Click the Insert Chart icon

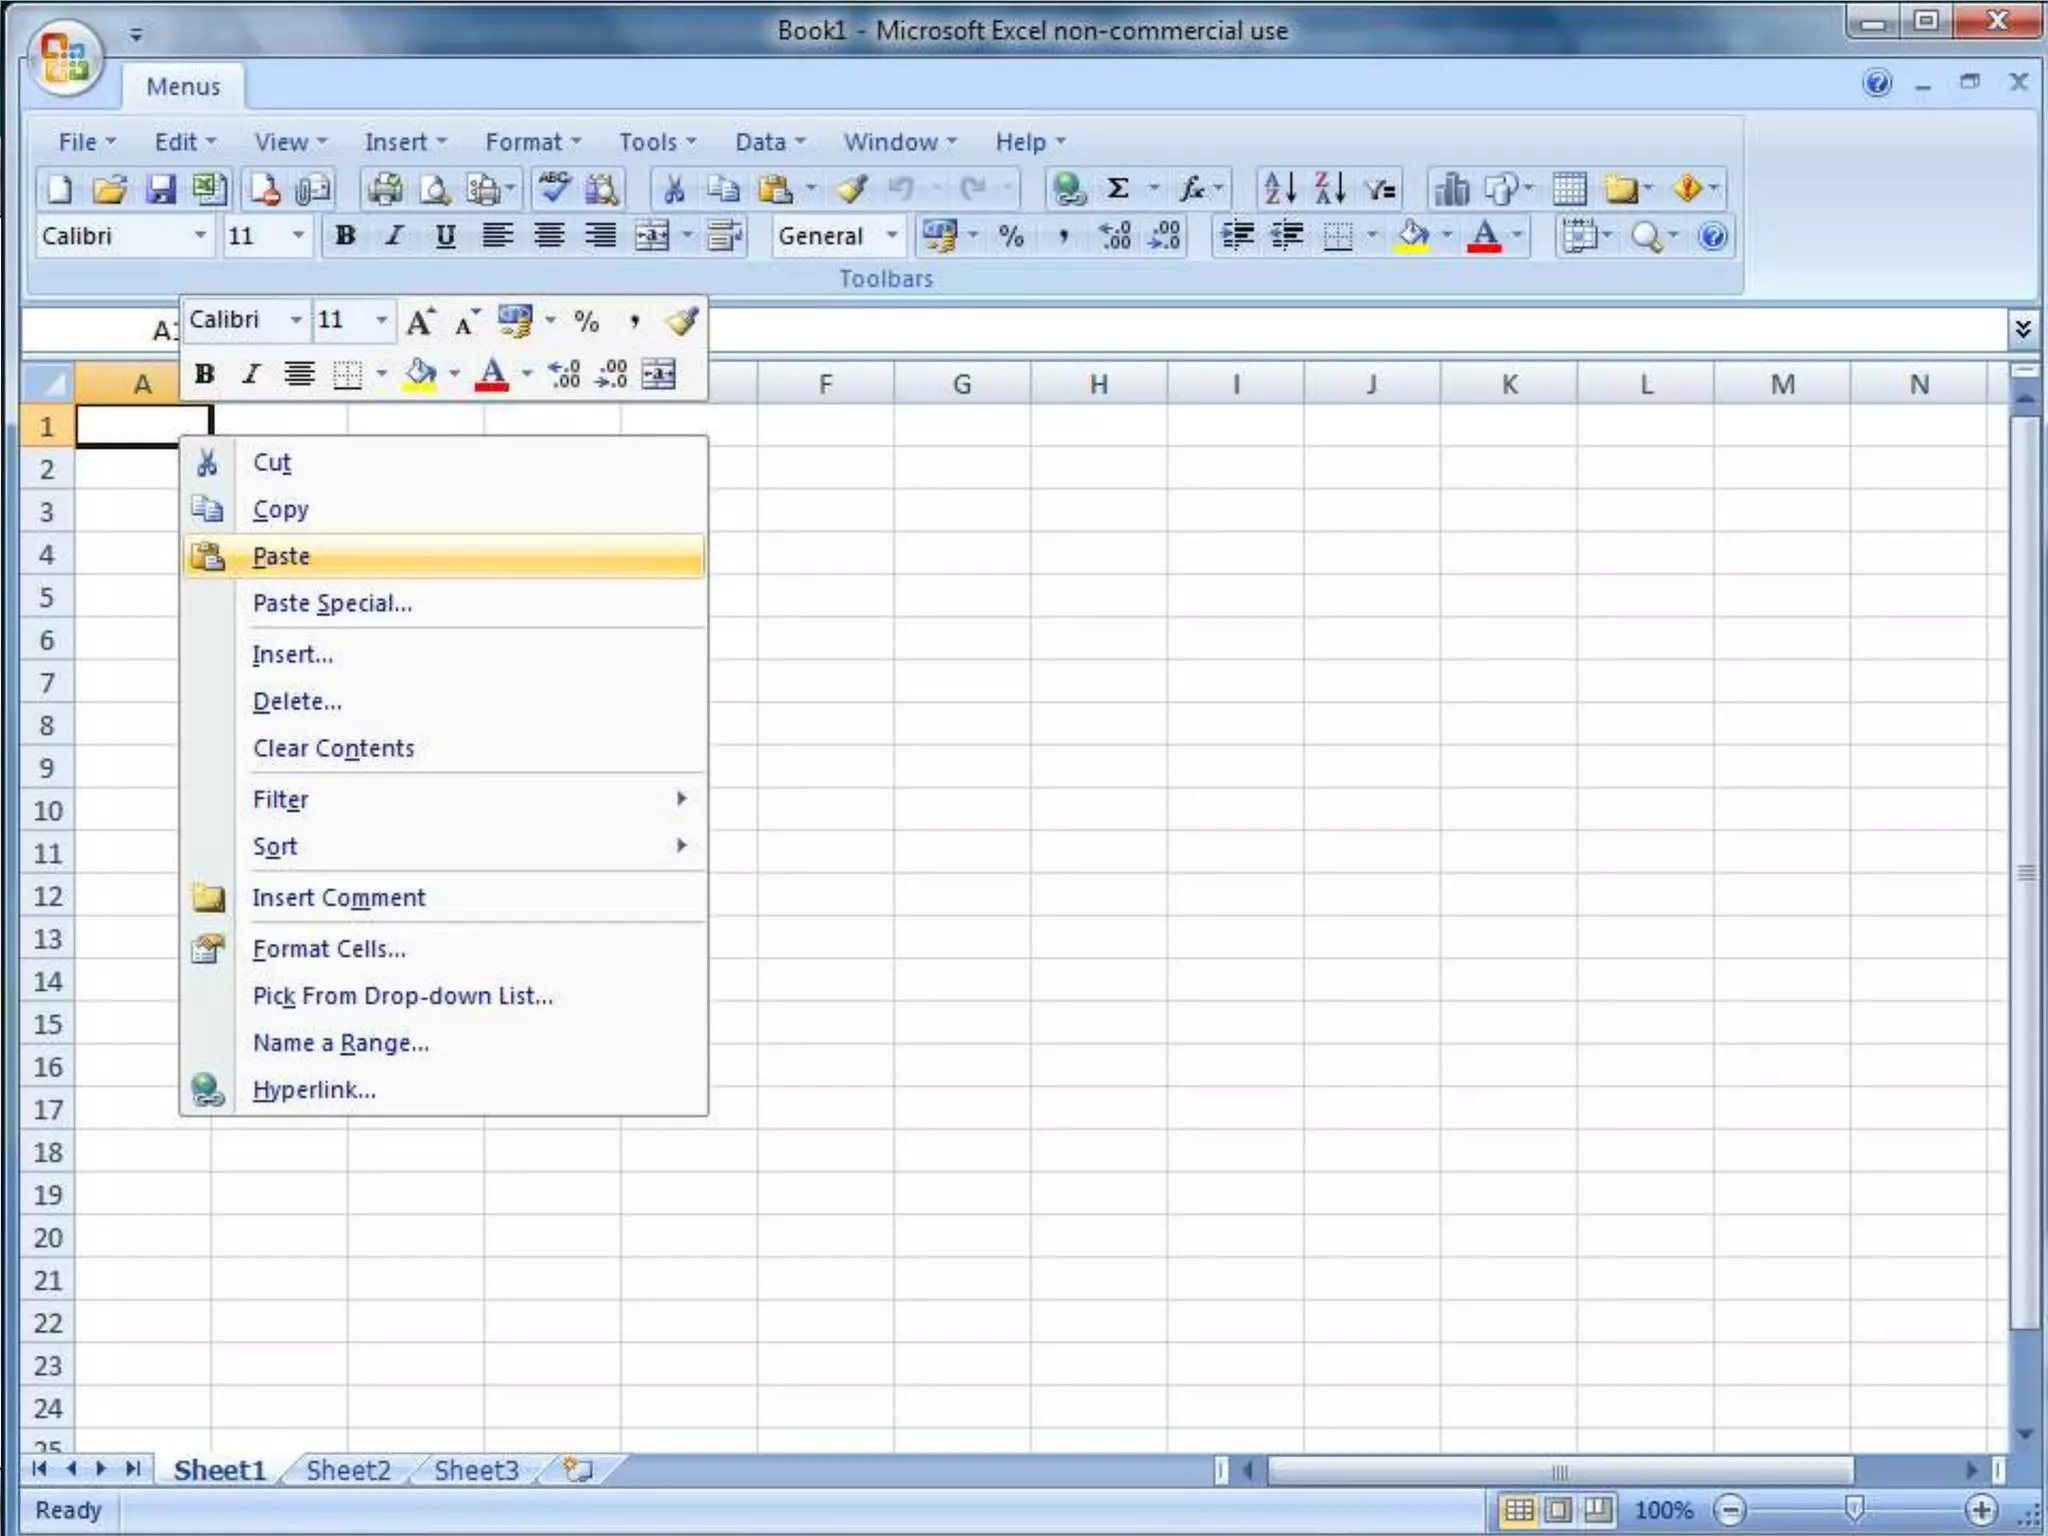[1451, 189]
